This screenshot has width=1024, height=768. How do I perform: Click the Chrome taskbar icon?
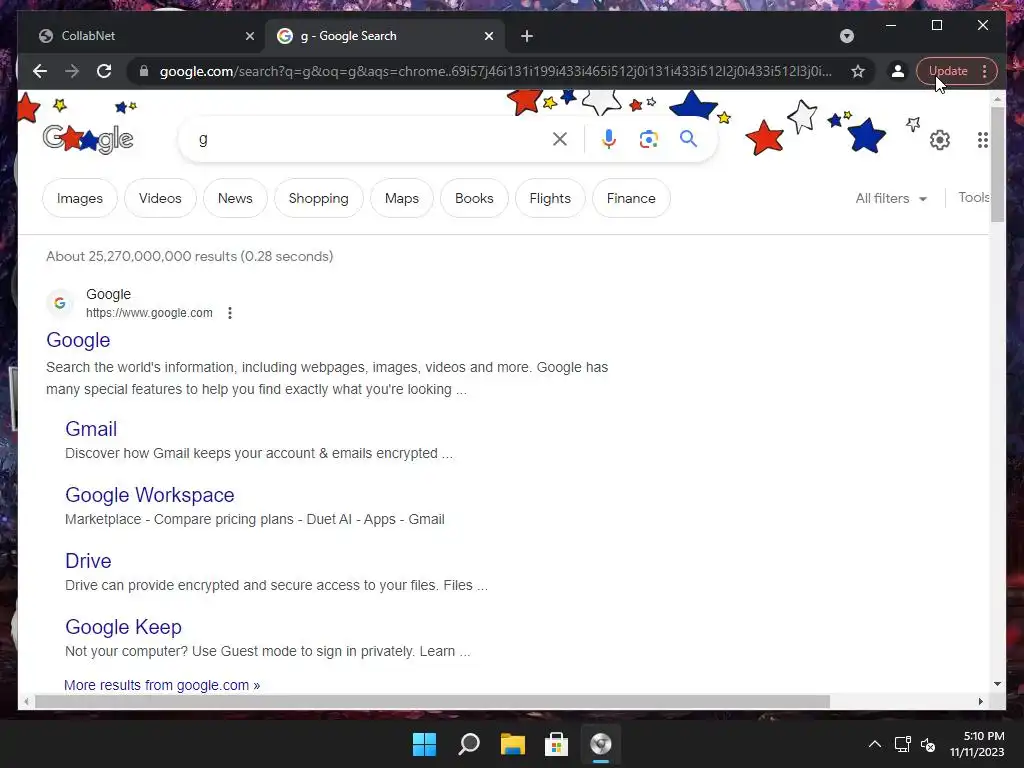pyautogui.click(x=601, y=744)
